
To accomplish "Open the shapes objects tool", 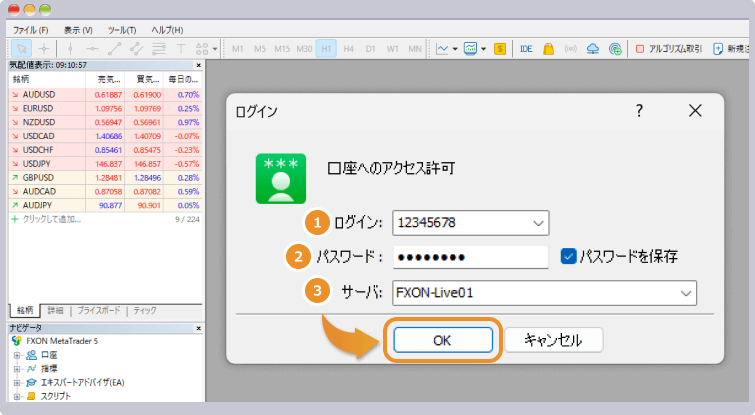I will click(202, 49).
